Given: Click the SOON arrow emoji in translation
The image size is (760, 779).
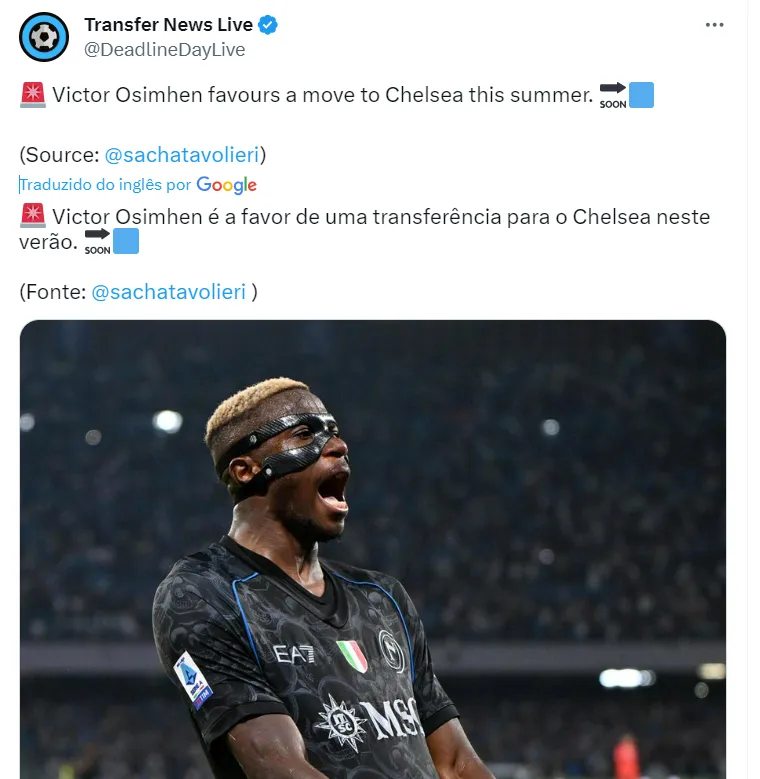Looking at the screenshot, I should 97,241.
